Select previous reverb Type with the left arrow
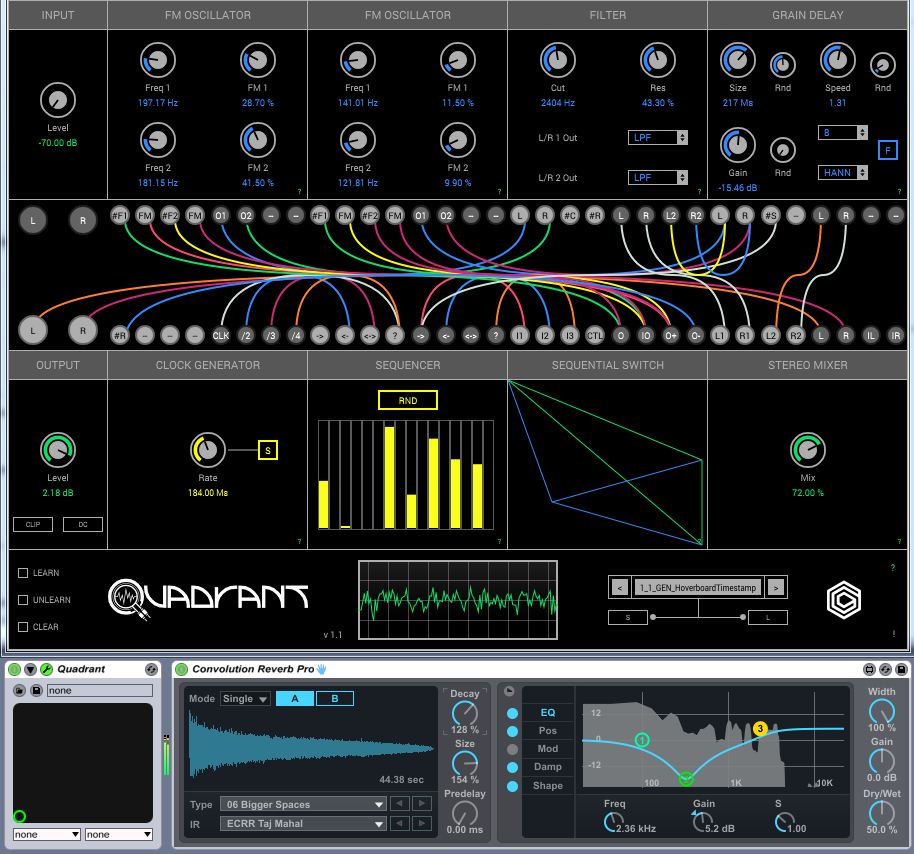914x854 pixels. coord(399,804)
